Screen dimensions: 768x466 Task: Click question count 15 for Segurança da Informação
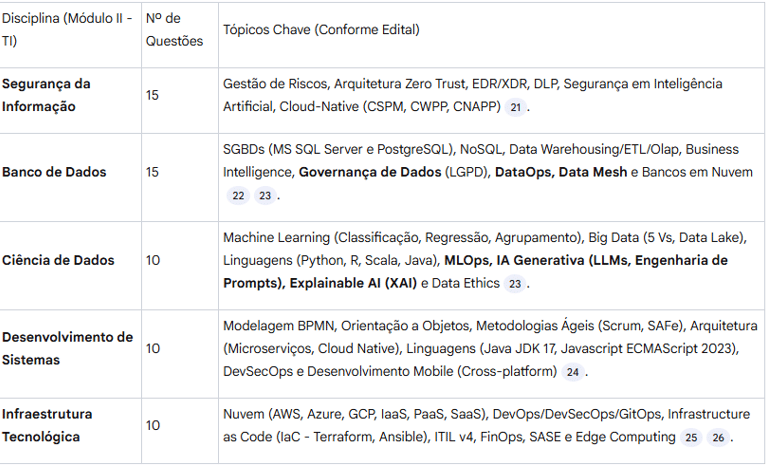point(152,95)
